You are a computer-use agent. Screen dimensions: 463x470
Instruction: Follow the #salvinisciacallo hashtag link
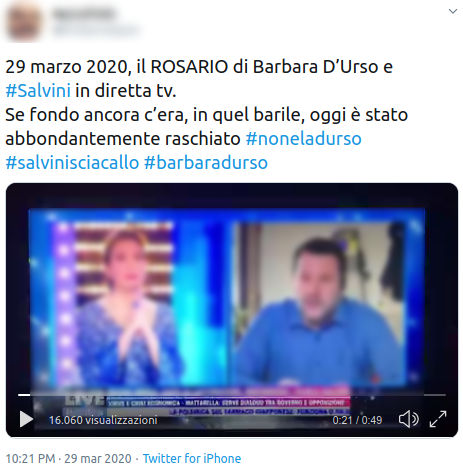[72, 163]
